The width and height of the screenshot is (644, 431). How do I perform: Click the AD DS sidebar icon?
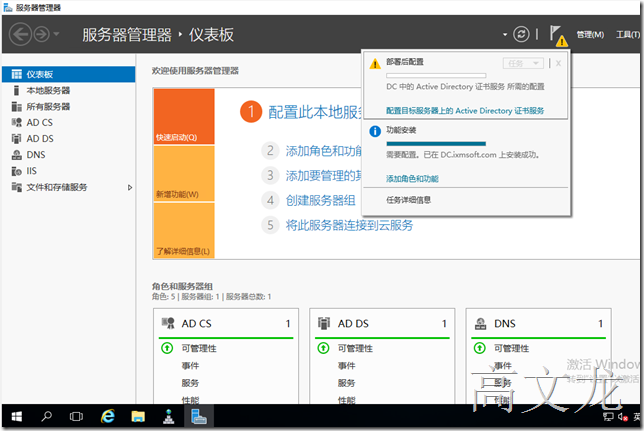click(x=16, y=138)
